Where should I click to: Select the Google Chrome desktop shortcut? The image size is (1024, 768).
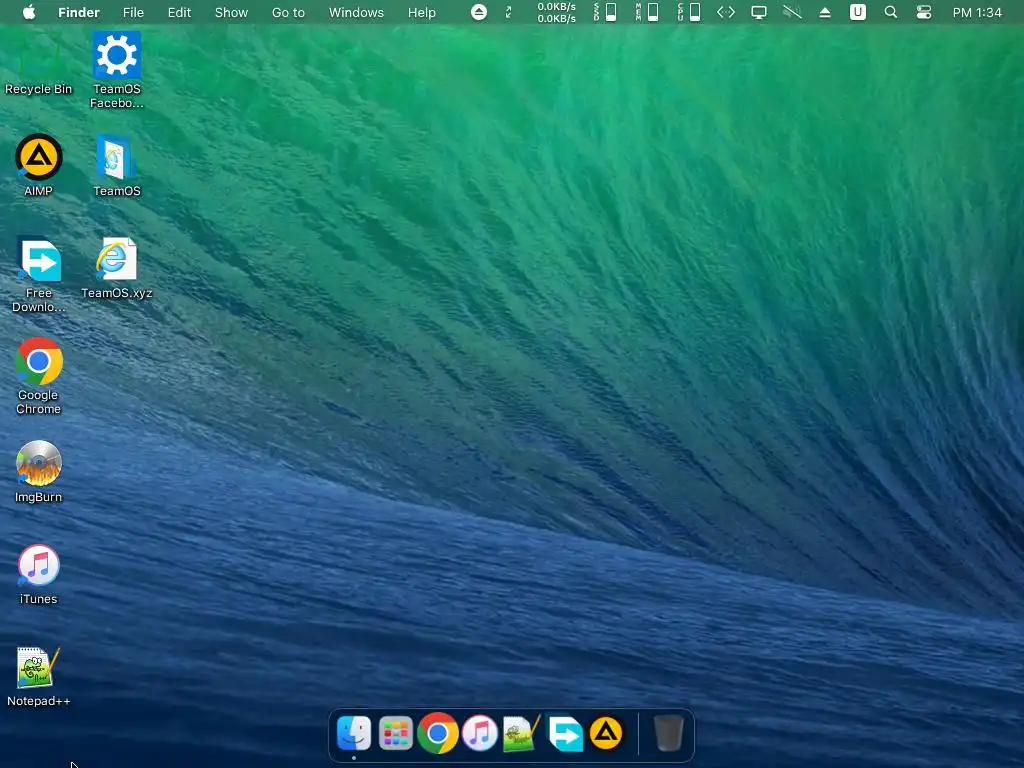(39, 376)
